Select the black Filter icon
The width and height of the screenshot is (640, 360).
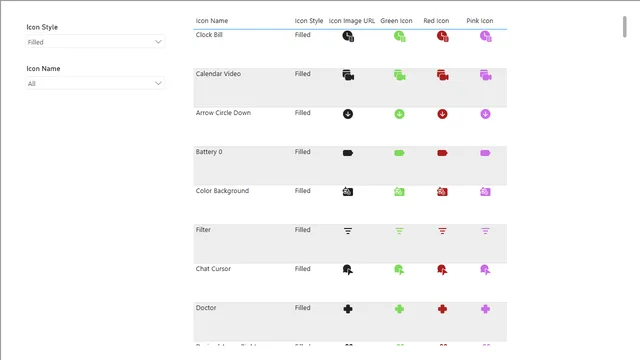point(348,231)
